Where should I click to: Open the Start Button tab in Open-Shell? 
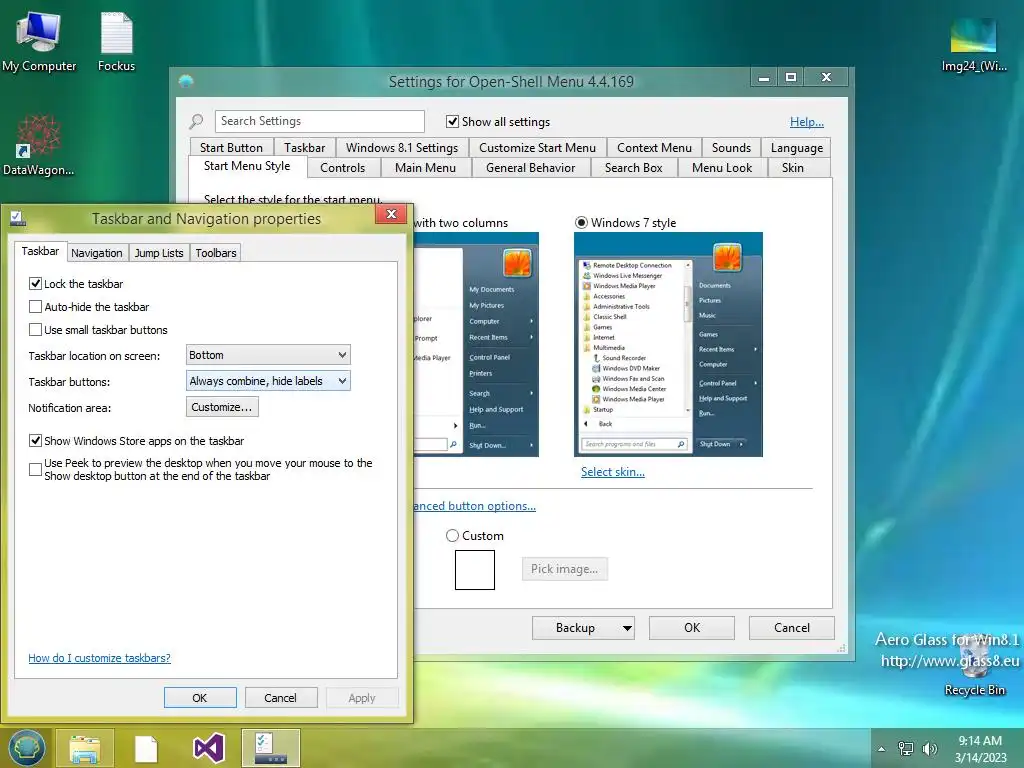point(231,148)
